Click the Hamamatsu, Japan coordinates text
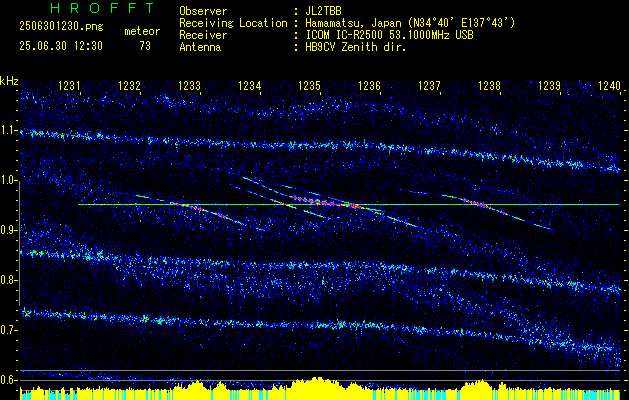Viewport: 629px width, 400px height. tap(410, 23)
